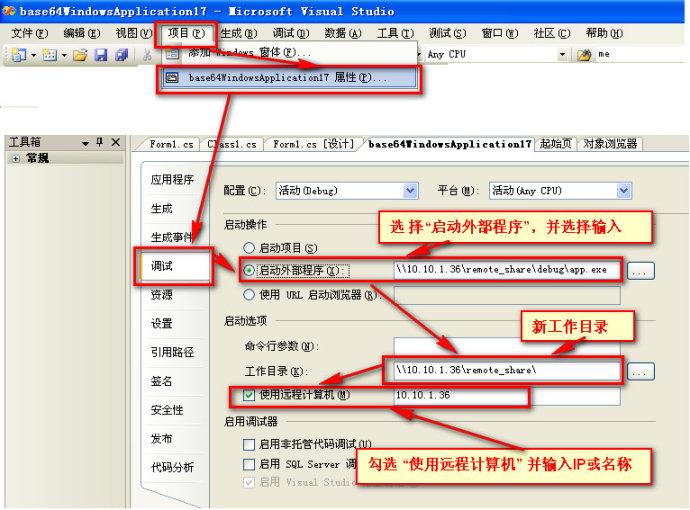Choose base64WindowsApplication17 属性 menu entry
Viewport: 690px width, 510px height.
[x=290, y=78]
